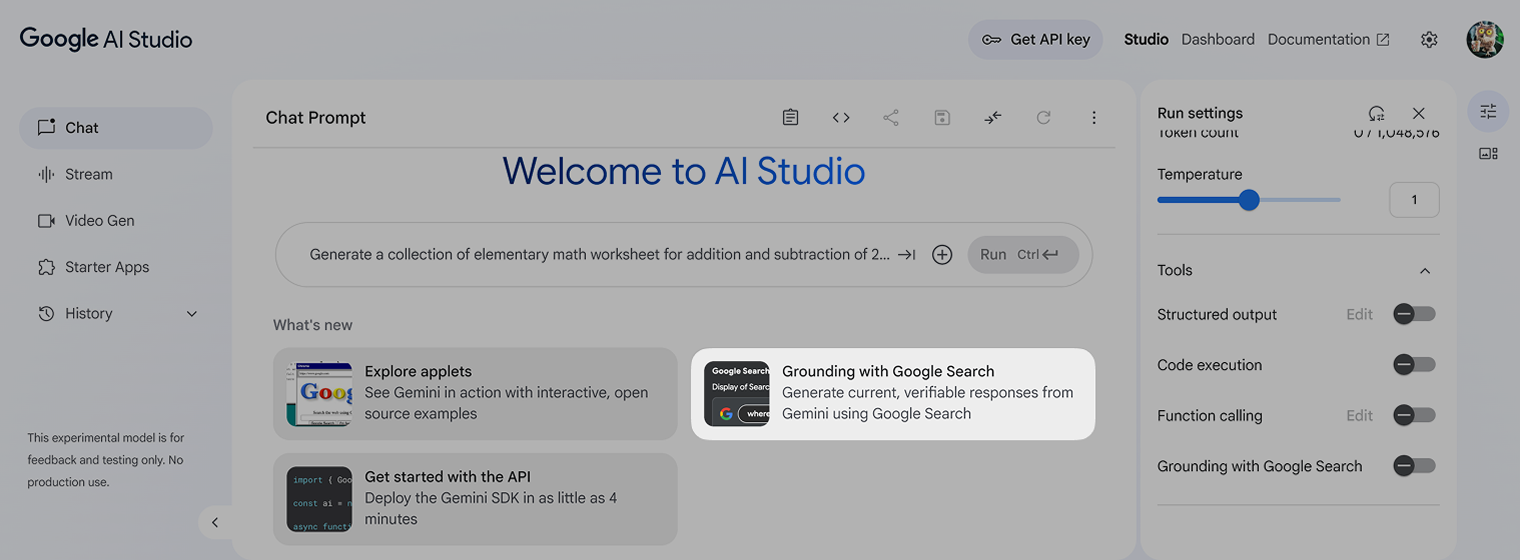Screen dimensions: 1520x560
Task: Click the Stream waveform icon
Action: pos(46,174)
